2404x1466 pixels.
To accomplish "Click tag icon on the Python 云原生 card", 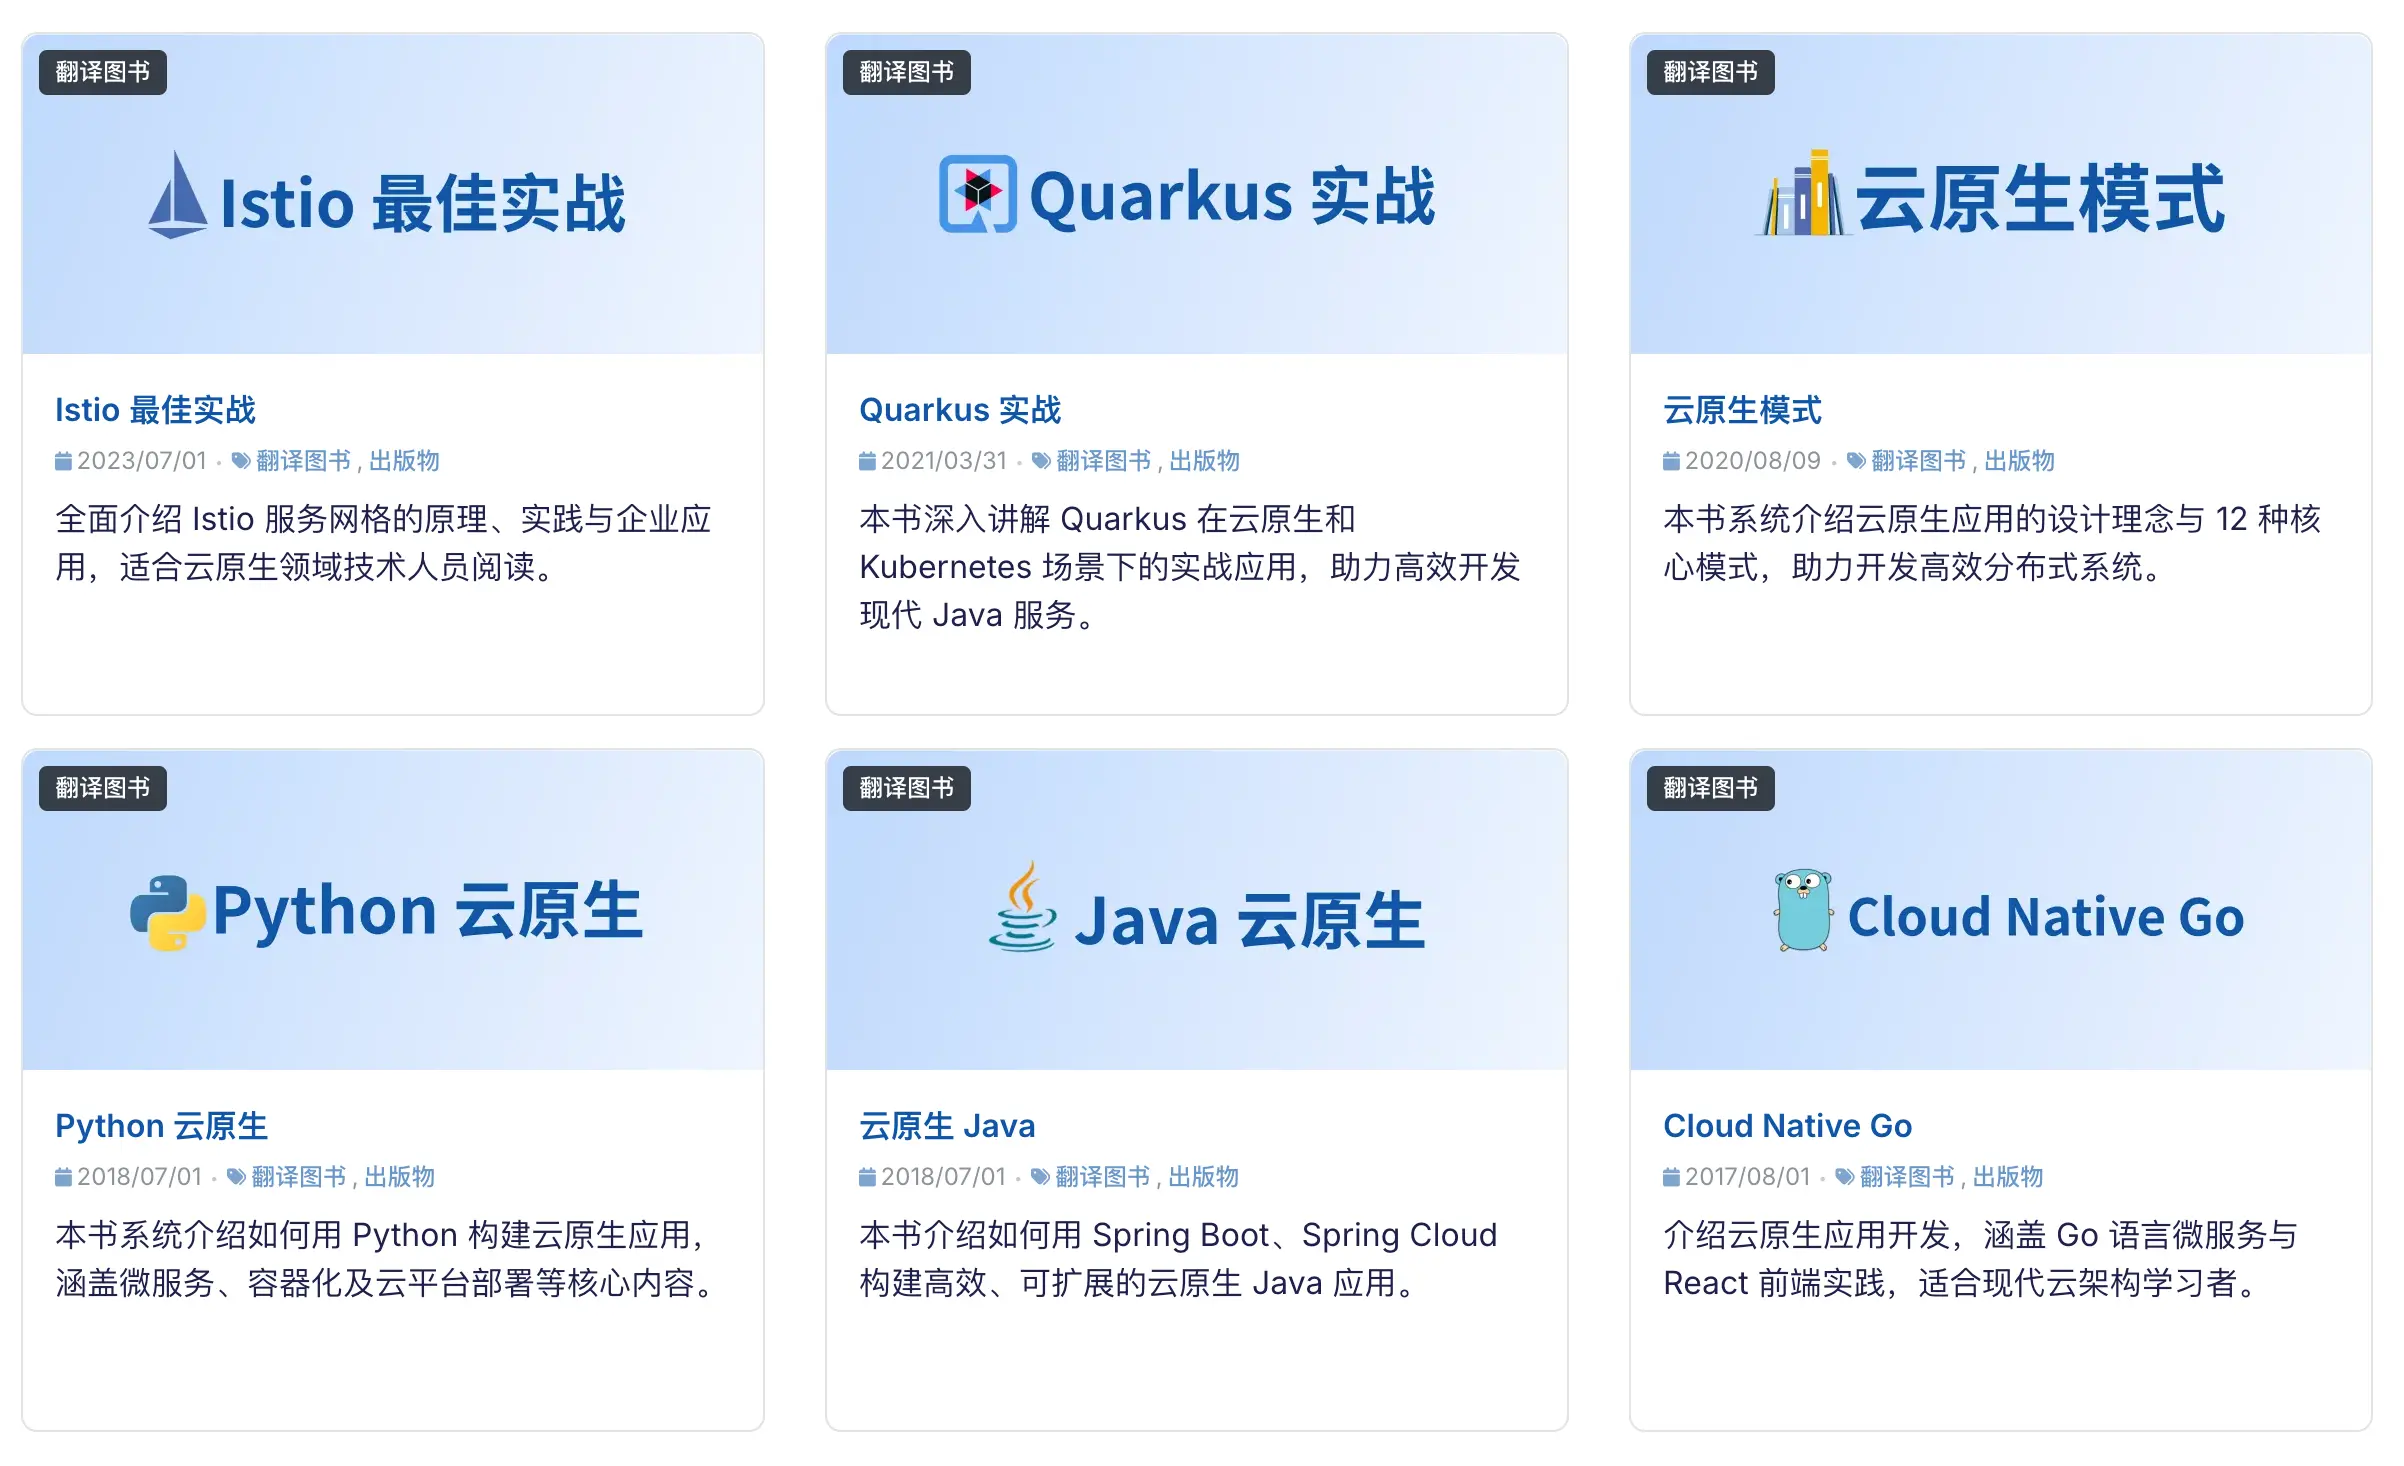I will (236, 1177).
